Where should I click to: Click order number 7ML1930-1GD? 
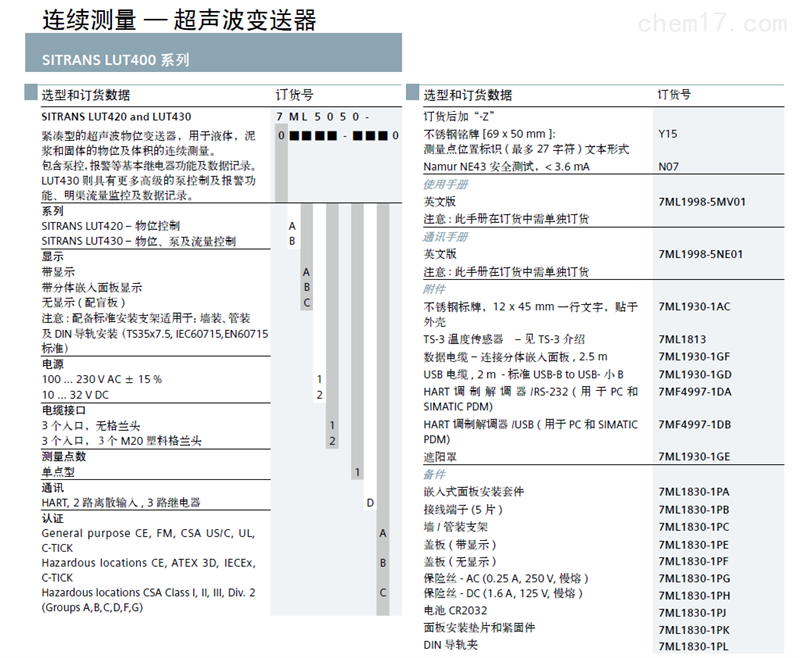[x=695, y=374]
